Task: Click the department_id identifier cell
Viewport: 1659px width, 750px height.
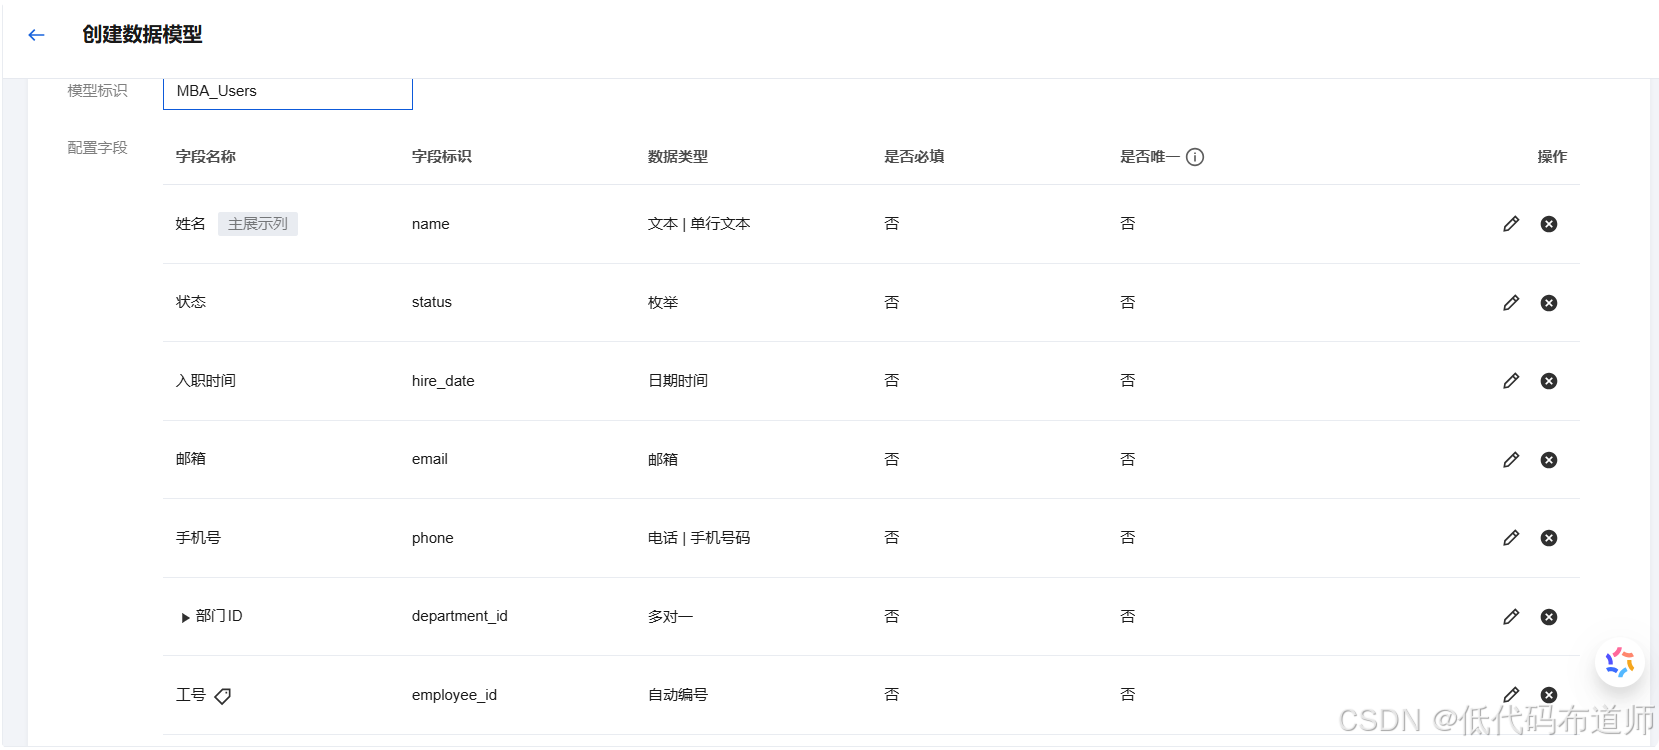Action: coord(460,616)
